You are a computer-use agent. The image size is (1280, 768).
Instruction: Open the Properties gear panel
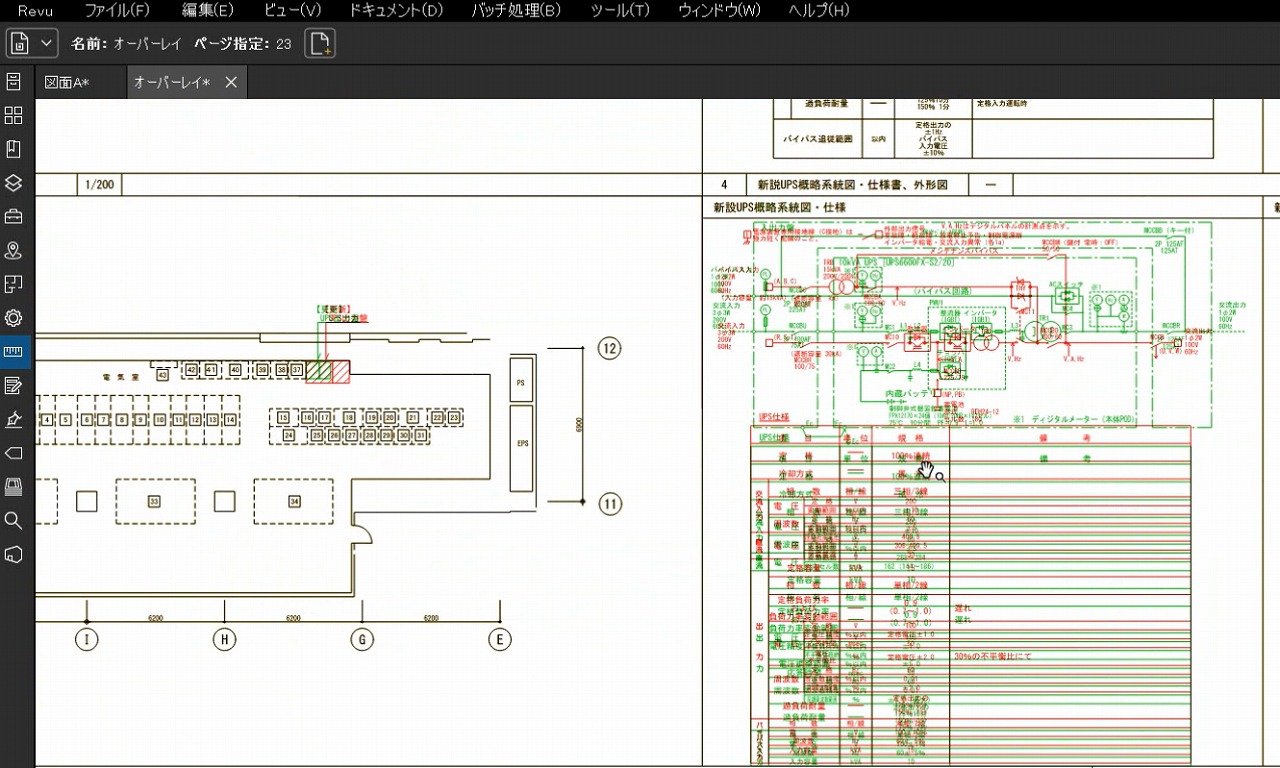tap(14, 319)
